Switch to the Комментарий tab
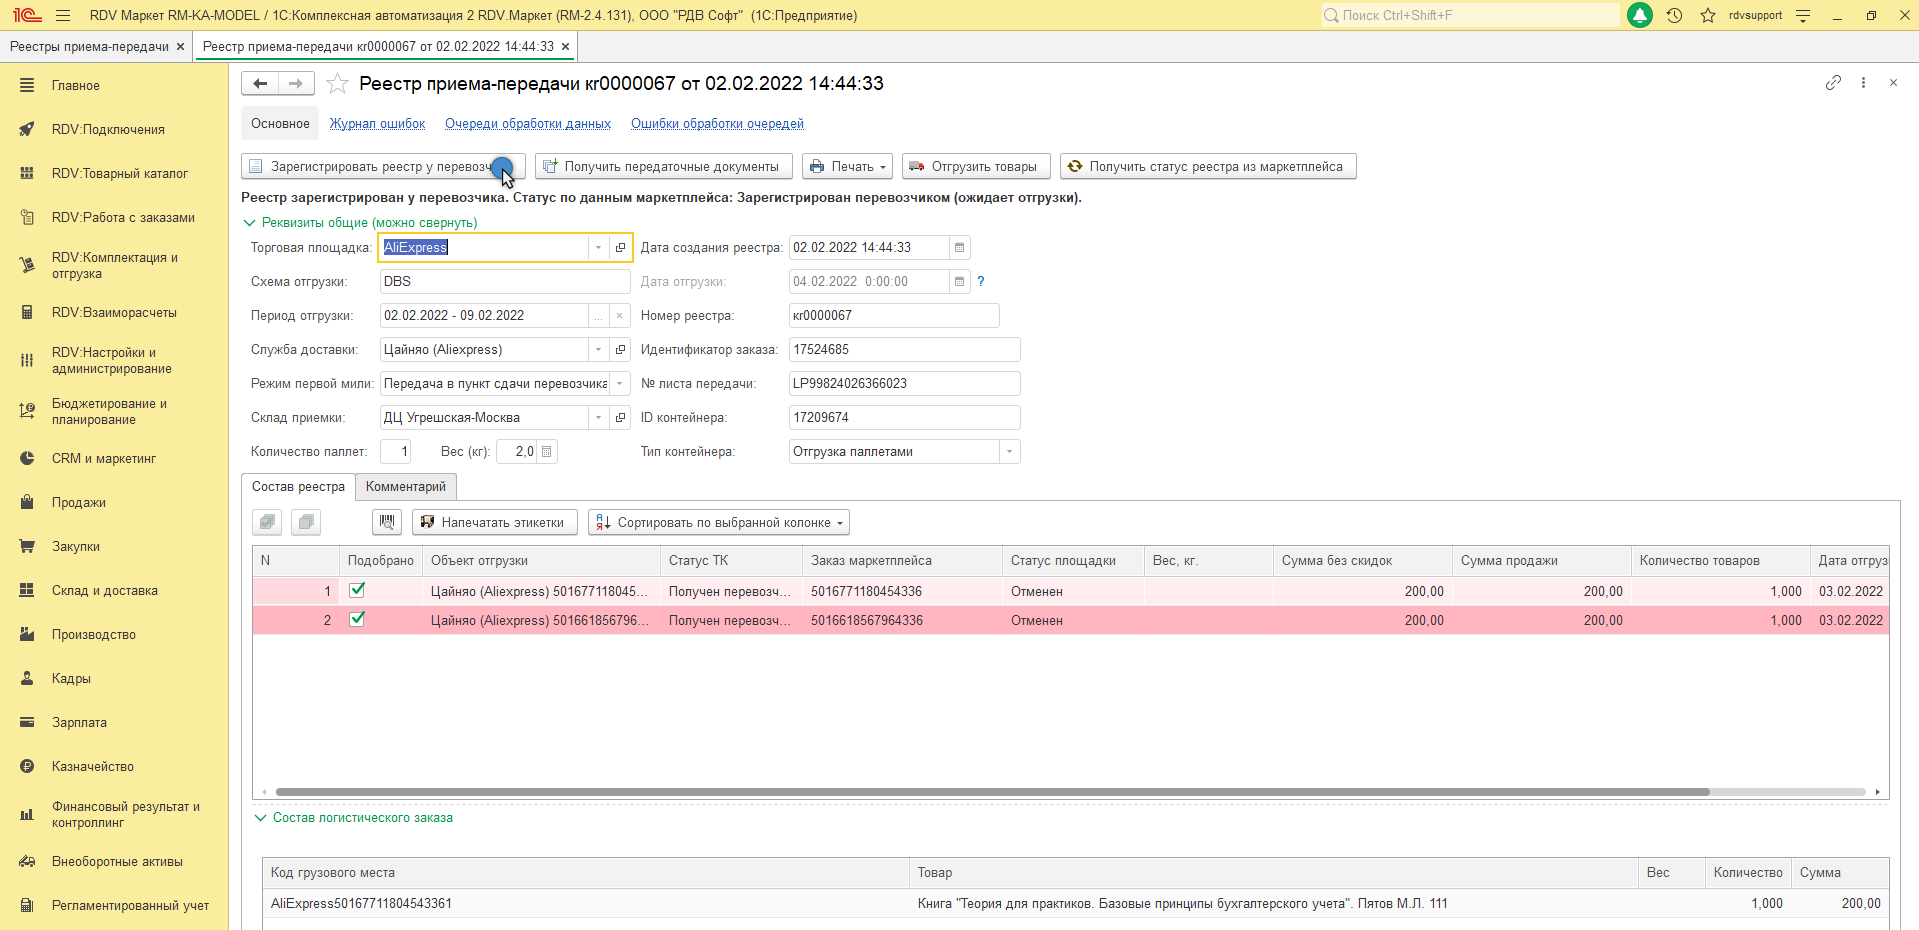Viewport: 1919px width, 930px height. pos(405,487)
